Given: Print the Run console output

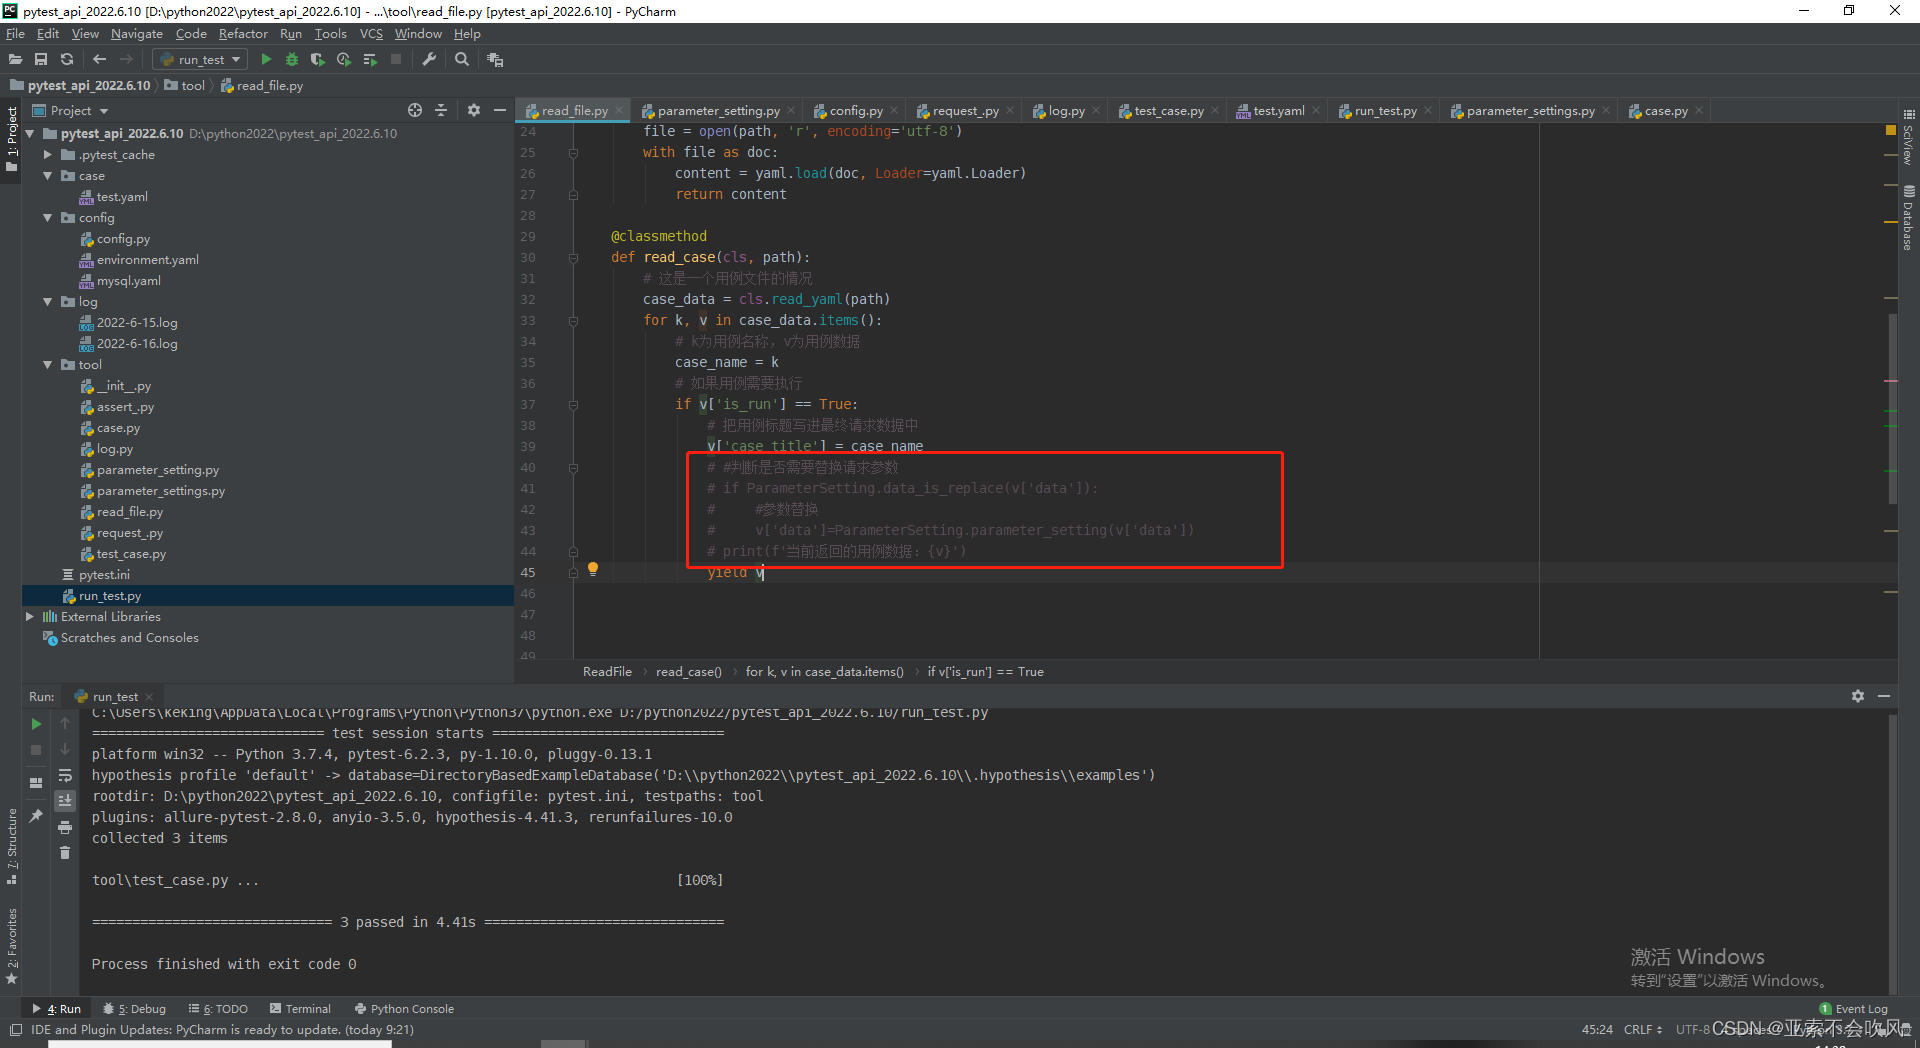Looking at the screenshot, I should pyautogui.click(x=65, y=827).
